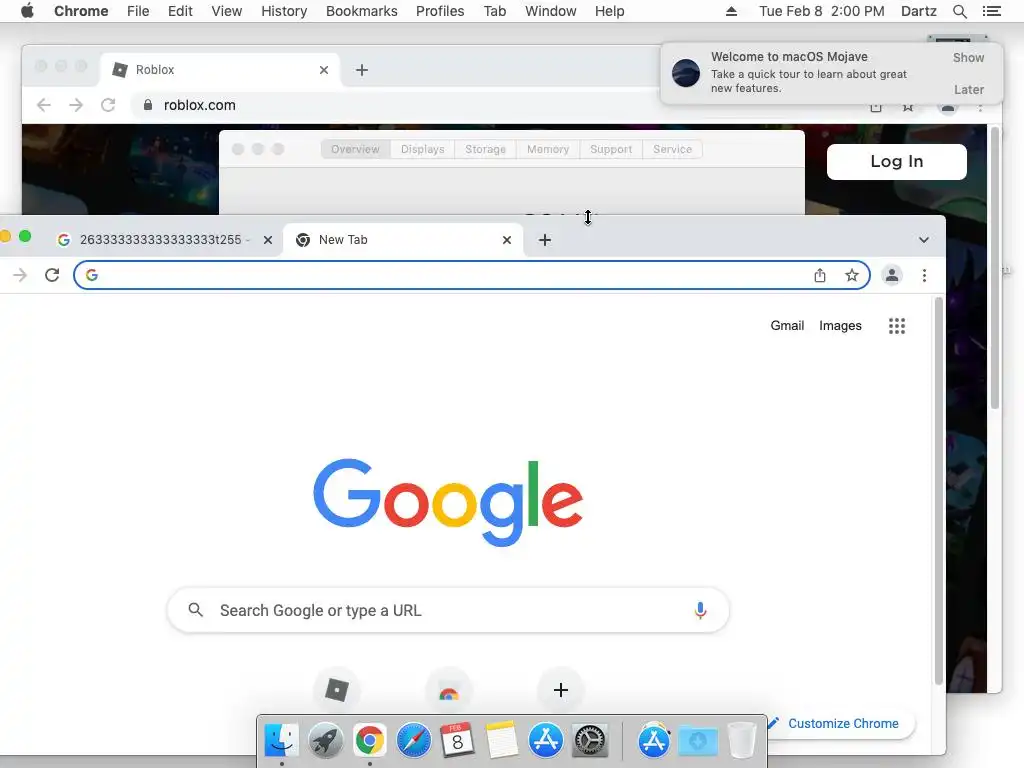Open the Window menu

[551, 11]
